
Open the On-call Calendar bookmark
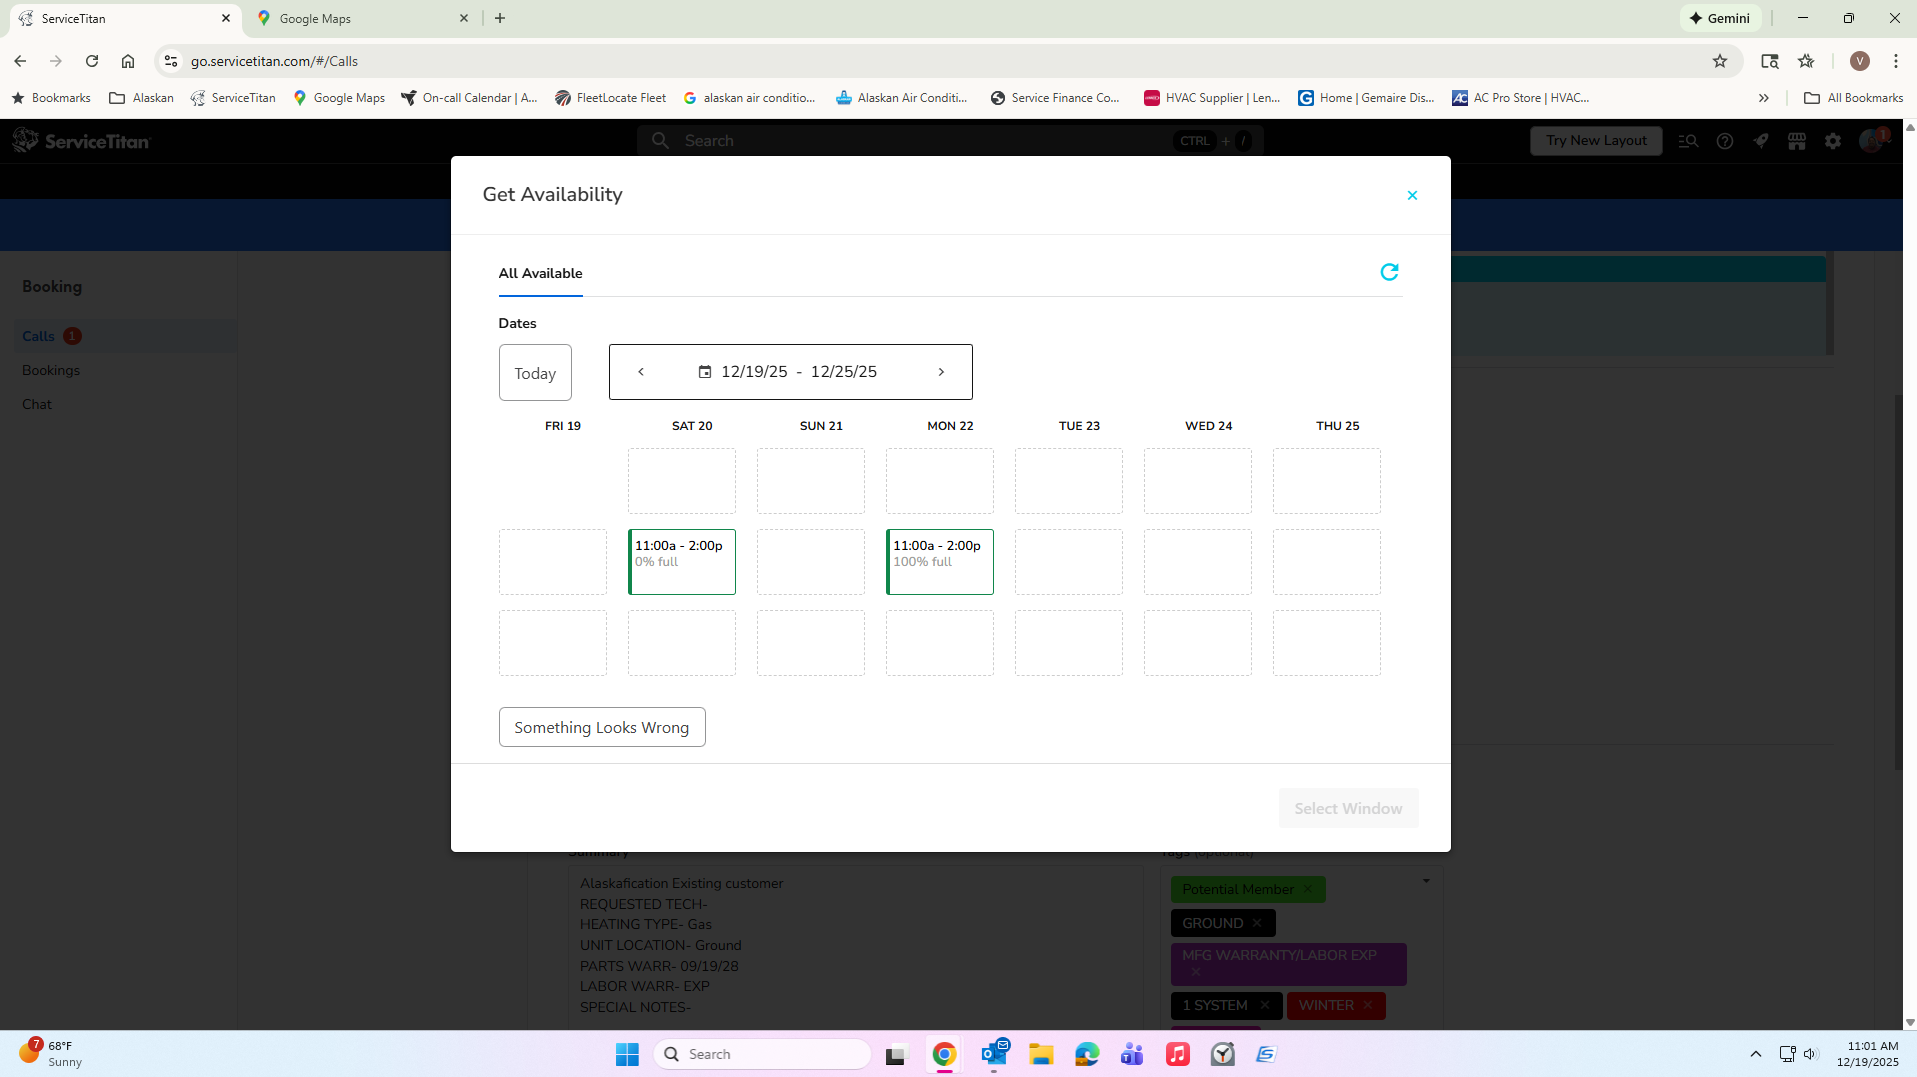click(x=469, y=98)
